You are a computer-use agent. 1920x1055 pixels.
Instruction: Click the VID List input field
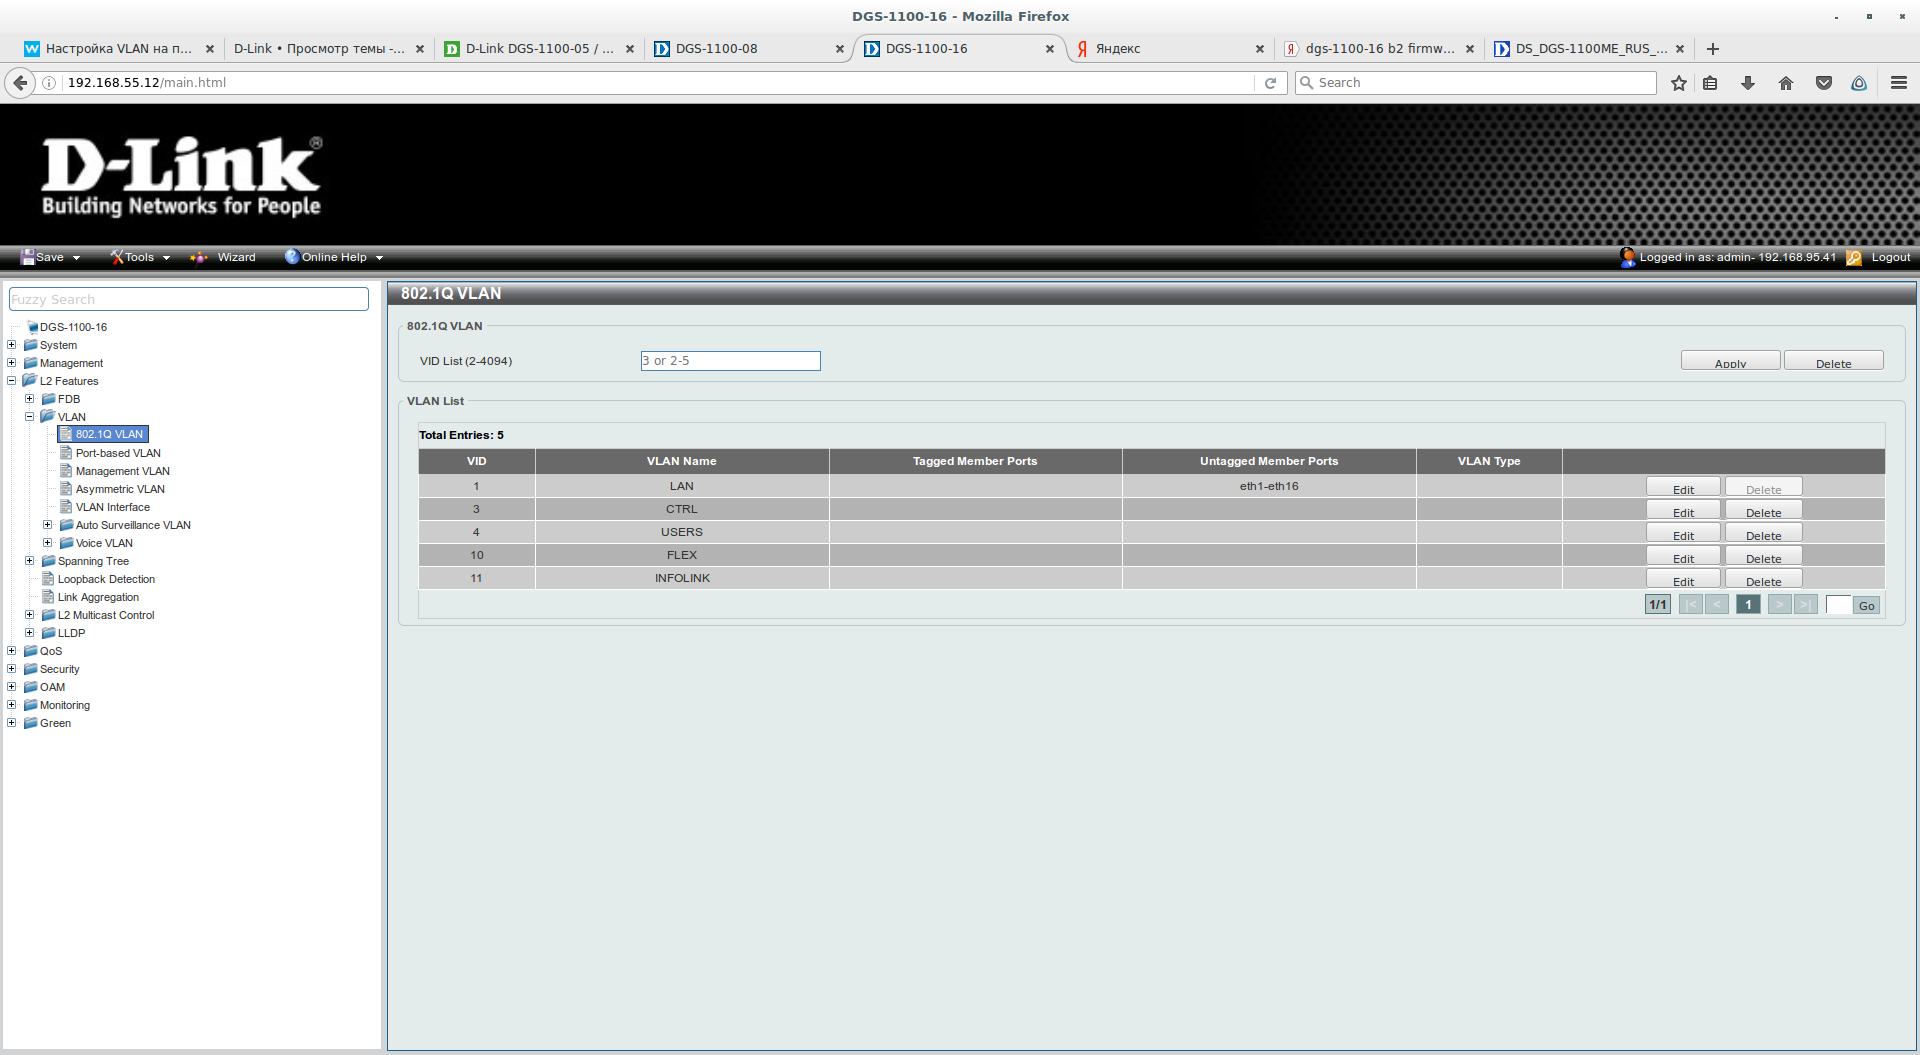point(730,361)
